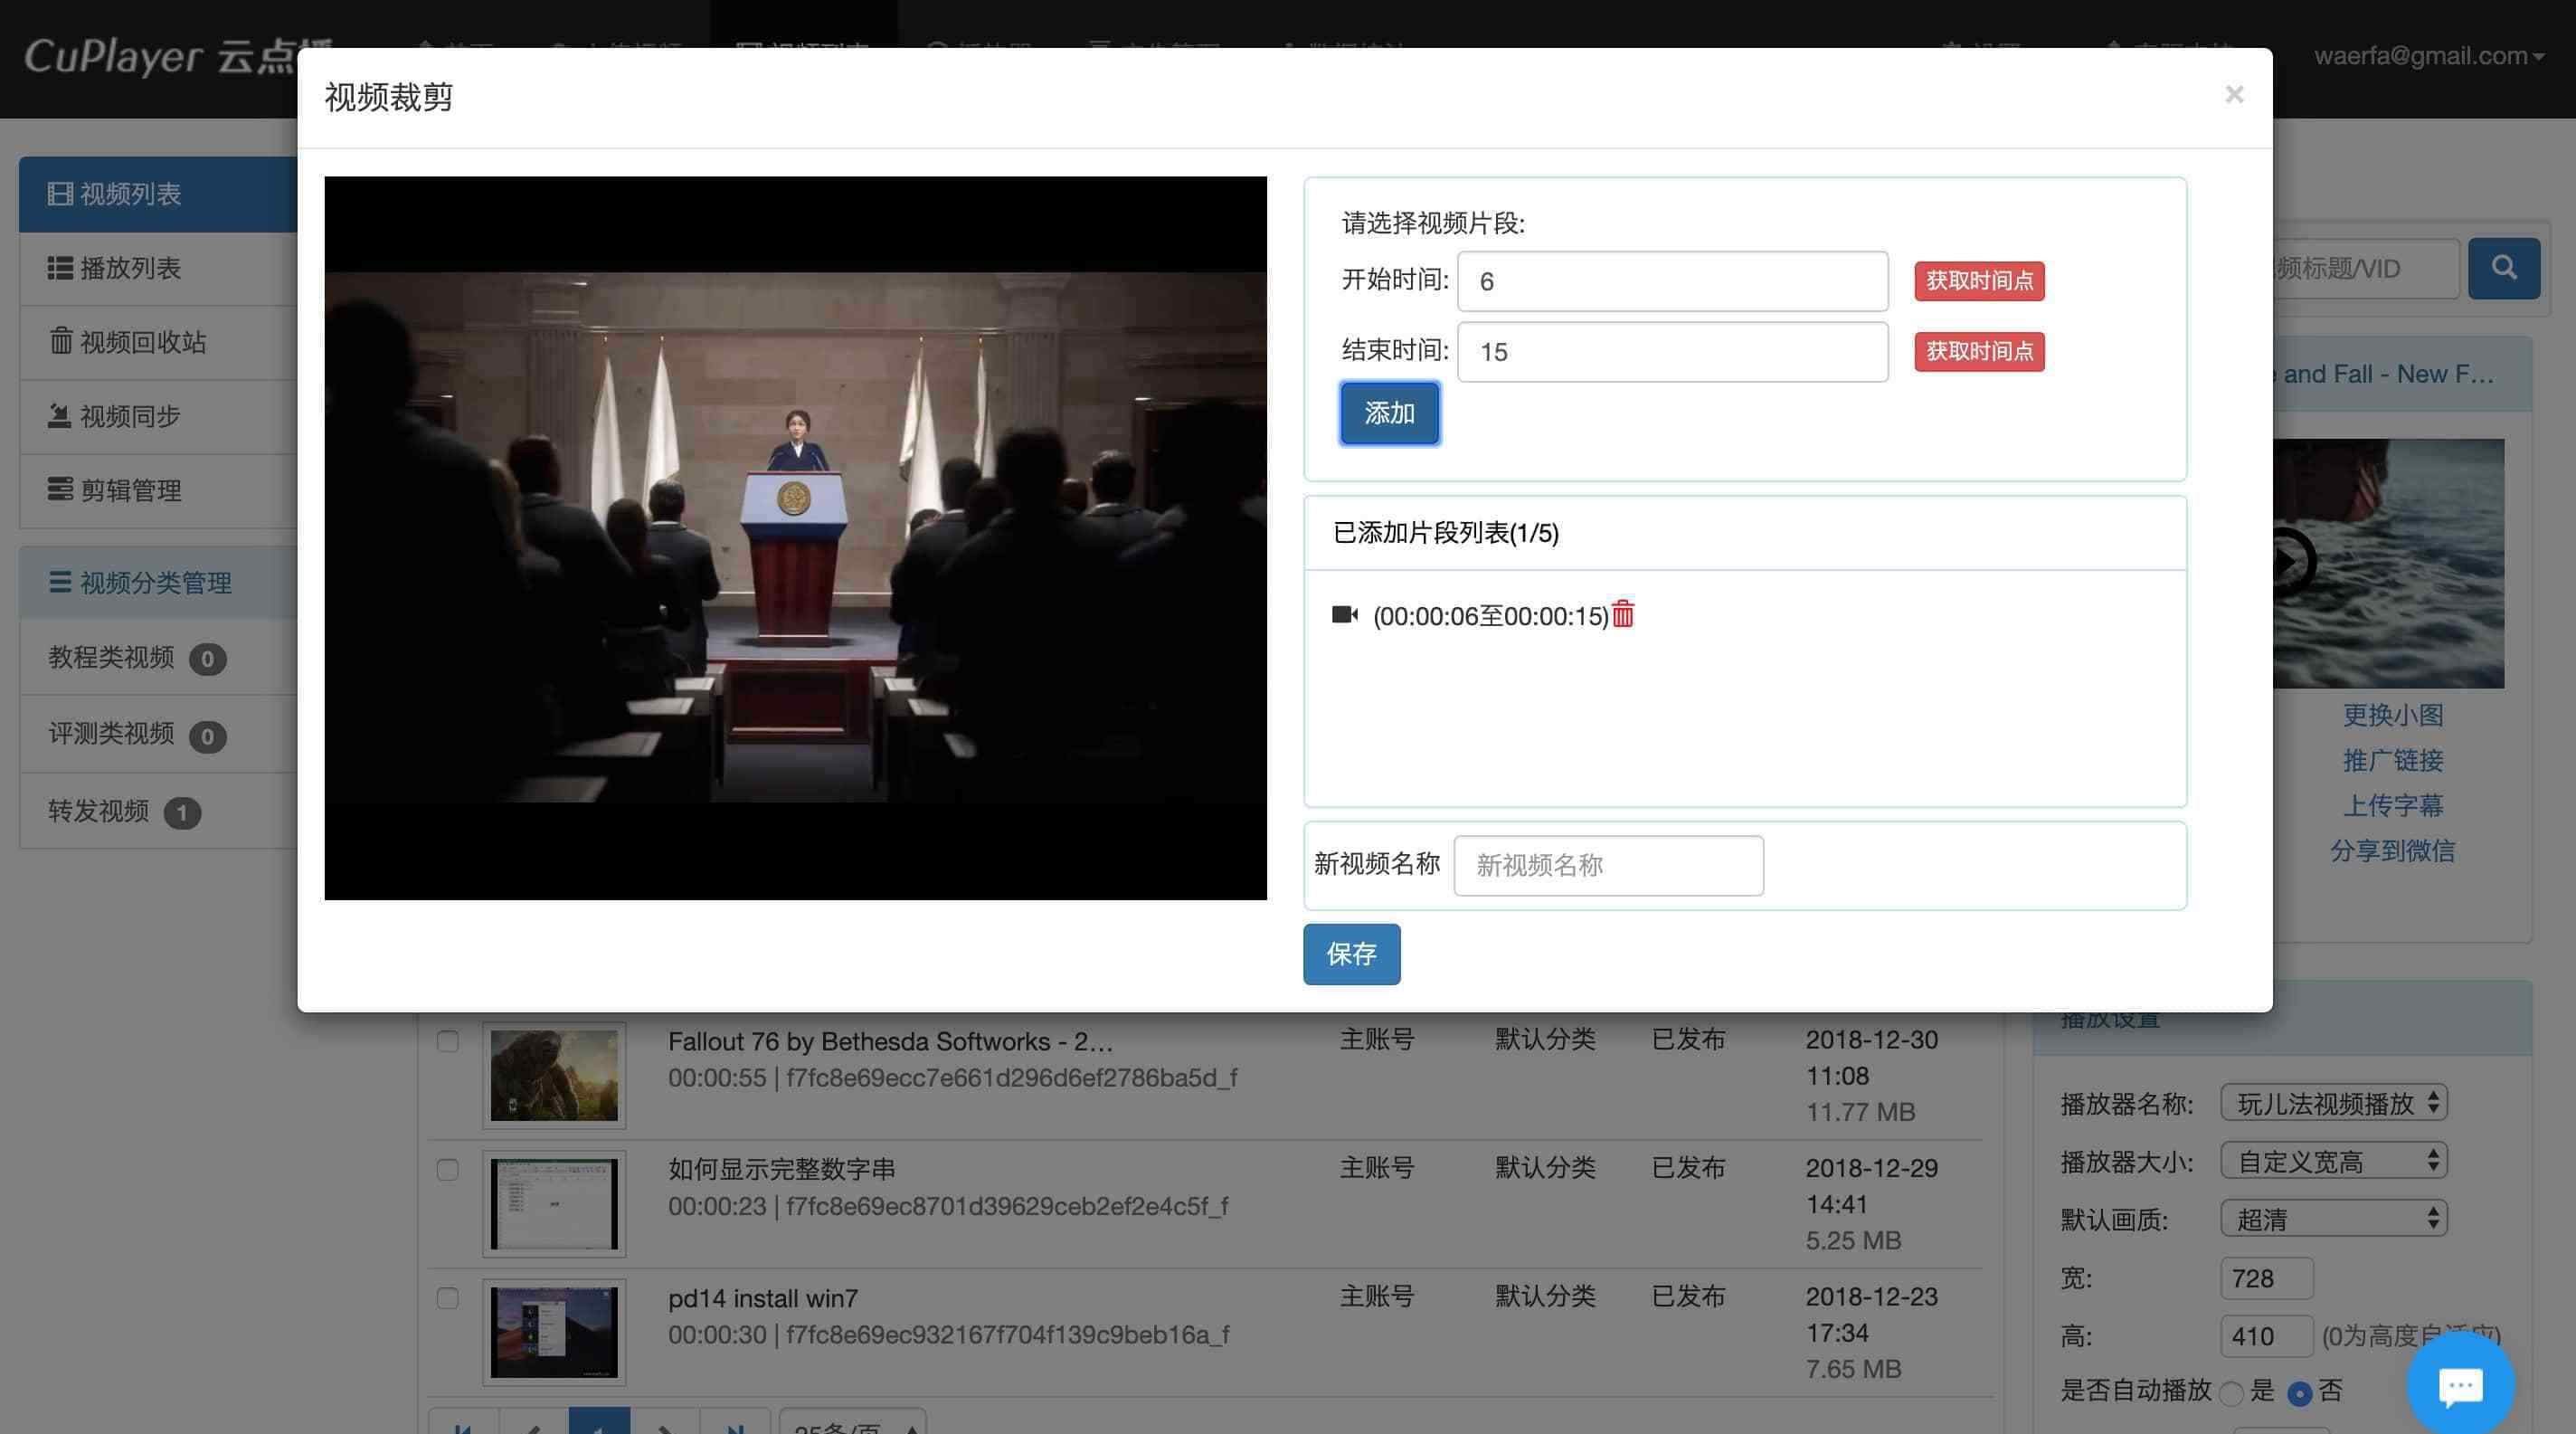Screen dimensions: 2576x1434
Task: Select the 转发视频 category
Action: coord(158,811)
